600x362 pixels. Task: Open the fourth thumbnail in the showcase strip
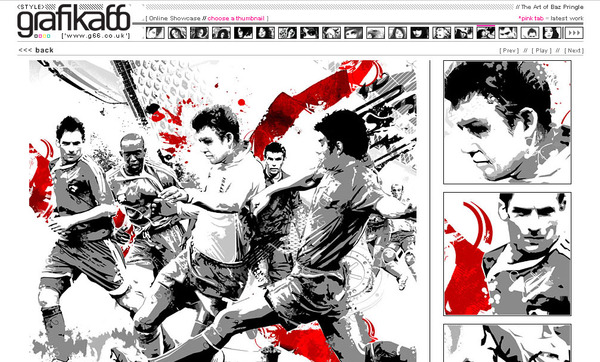[x=221, y=33]
